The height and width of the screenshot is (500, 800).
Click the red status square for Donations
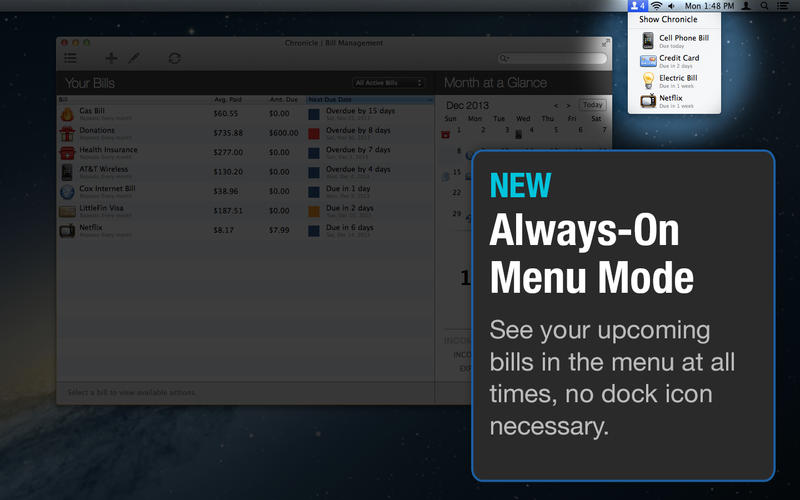click(314, 134)
